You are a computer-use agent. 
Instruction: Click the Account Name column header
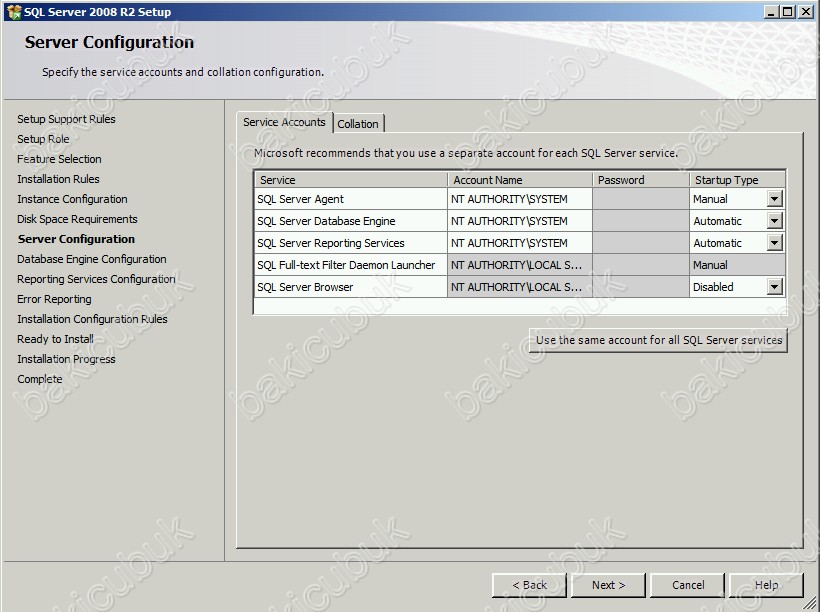click(520, 180)
